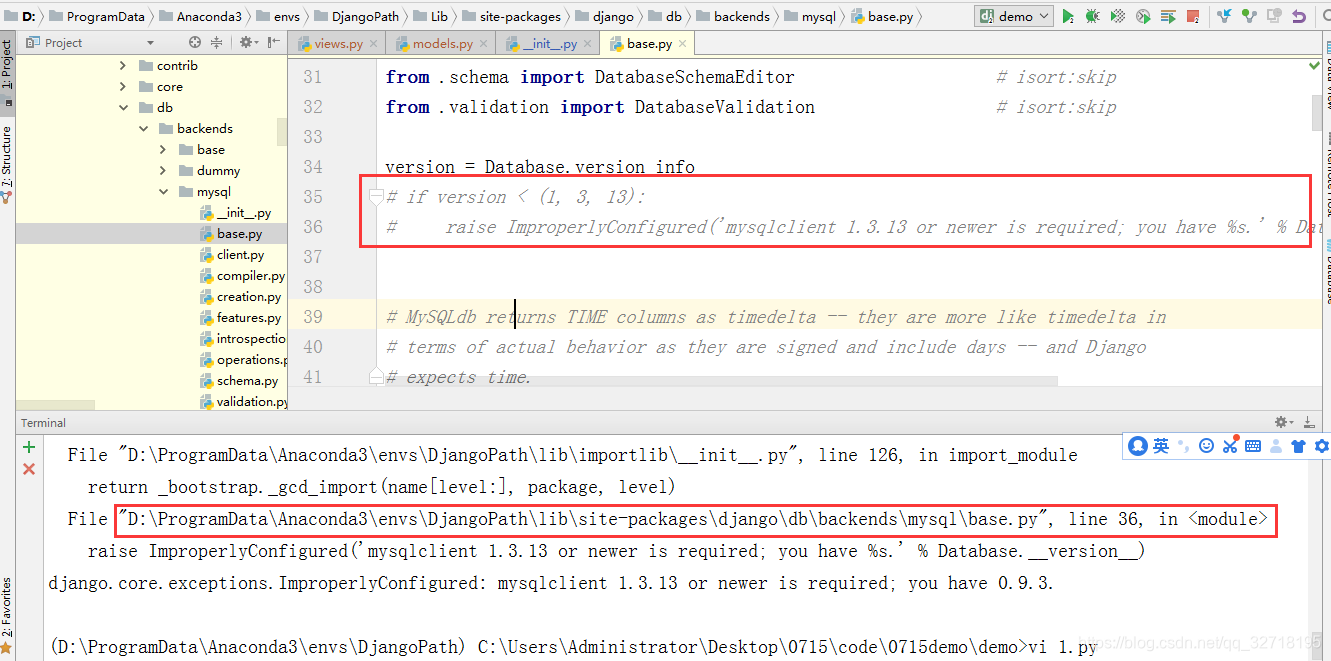Screen dimensions: 1331x661
Task: Click the emoji smiley in the IME bar
Action: tap(1207, 446)
